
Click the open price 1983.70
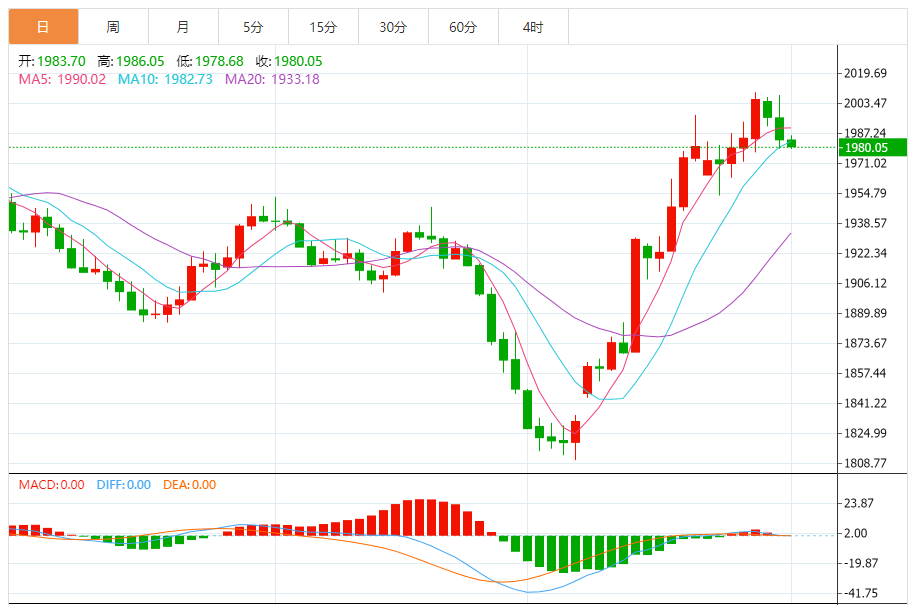pyautogui.click(x=61, y=61)
